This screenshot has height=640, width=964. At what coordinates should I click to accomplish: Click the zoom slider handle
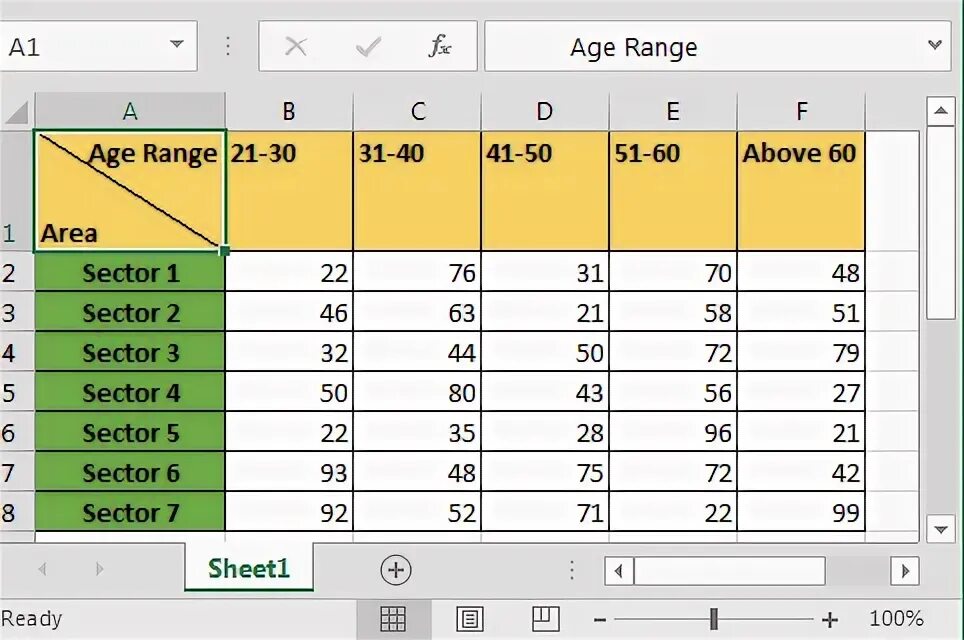coord(714,619)
